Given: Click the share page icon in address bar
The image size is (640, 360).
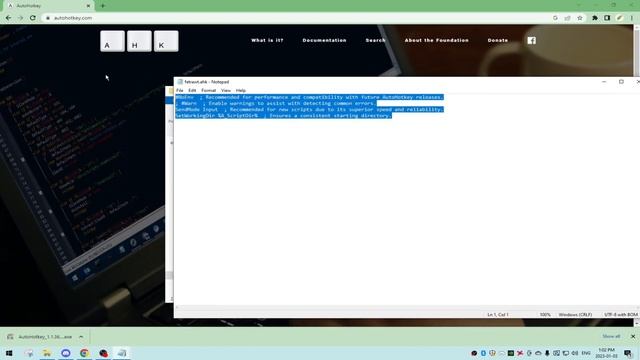Looking at the screenshot, I should [x=567, y=18].
